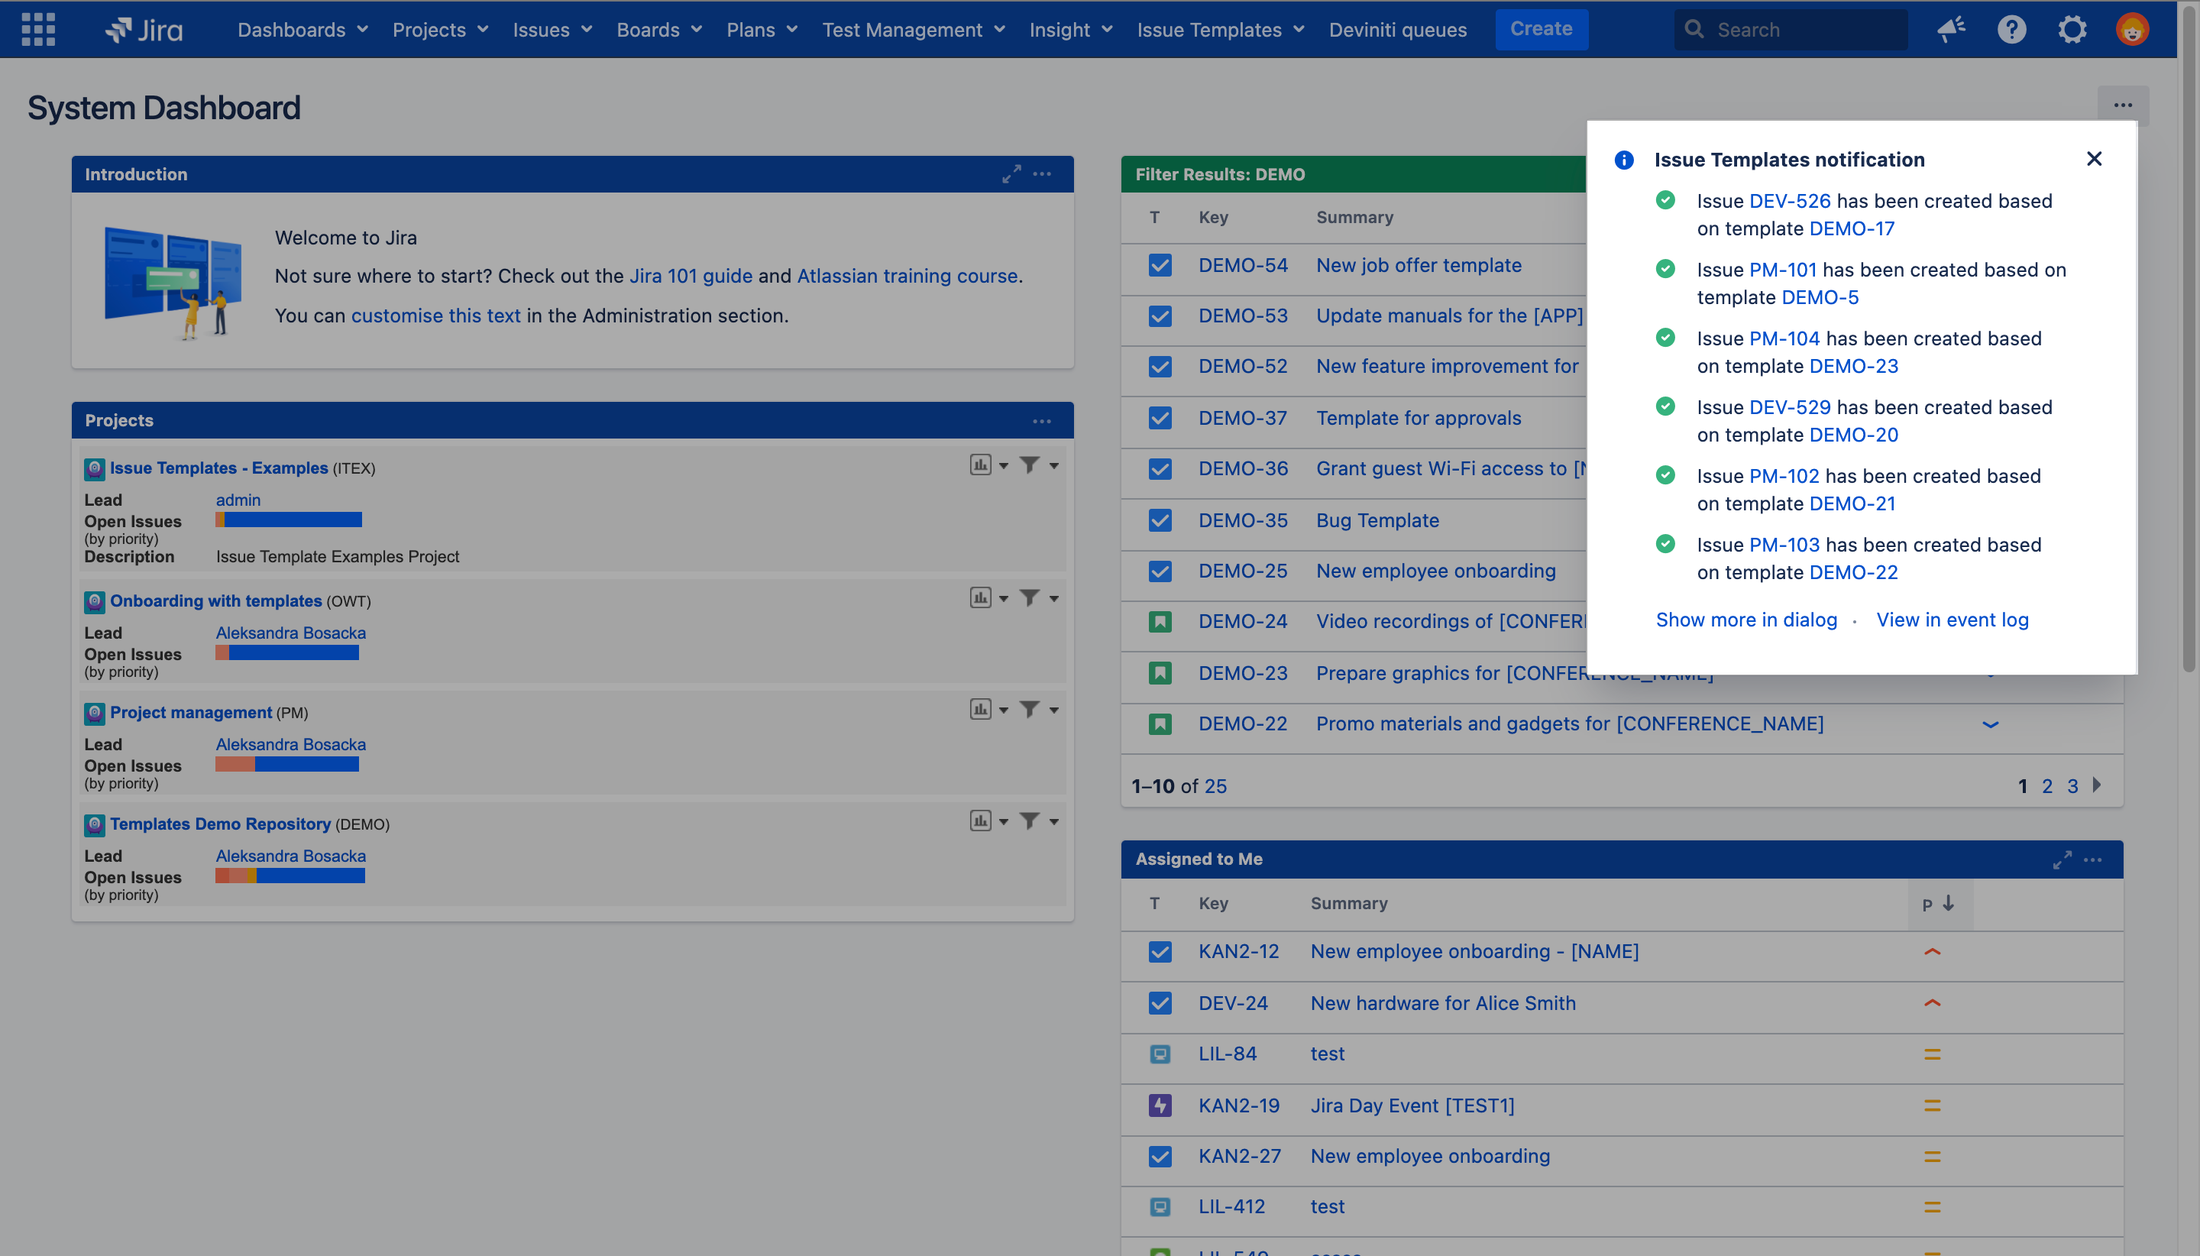Click the Jira logo in the header
The width and height of the screenshot is (2200, 1256).
[x=144, y=29]
